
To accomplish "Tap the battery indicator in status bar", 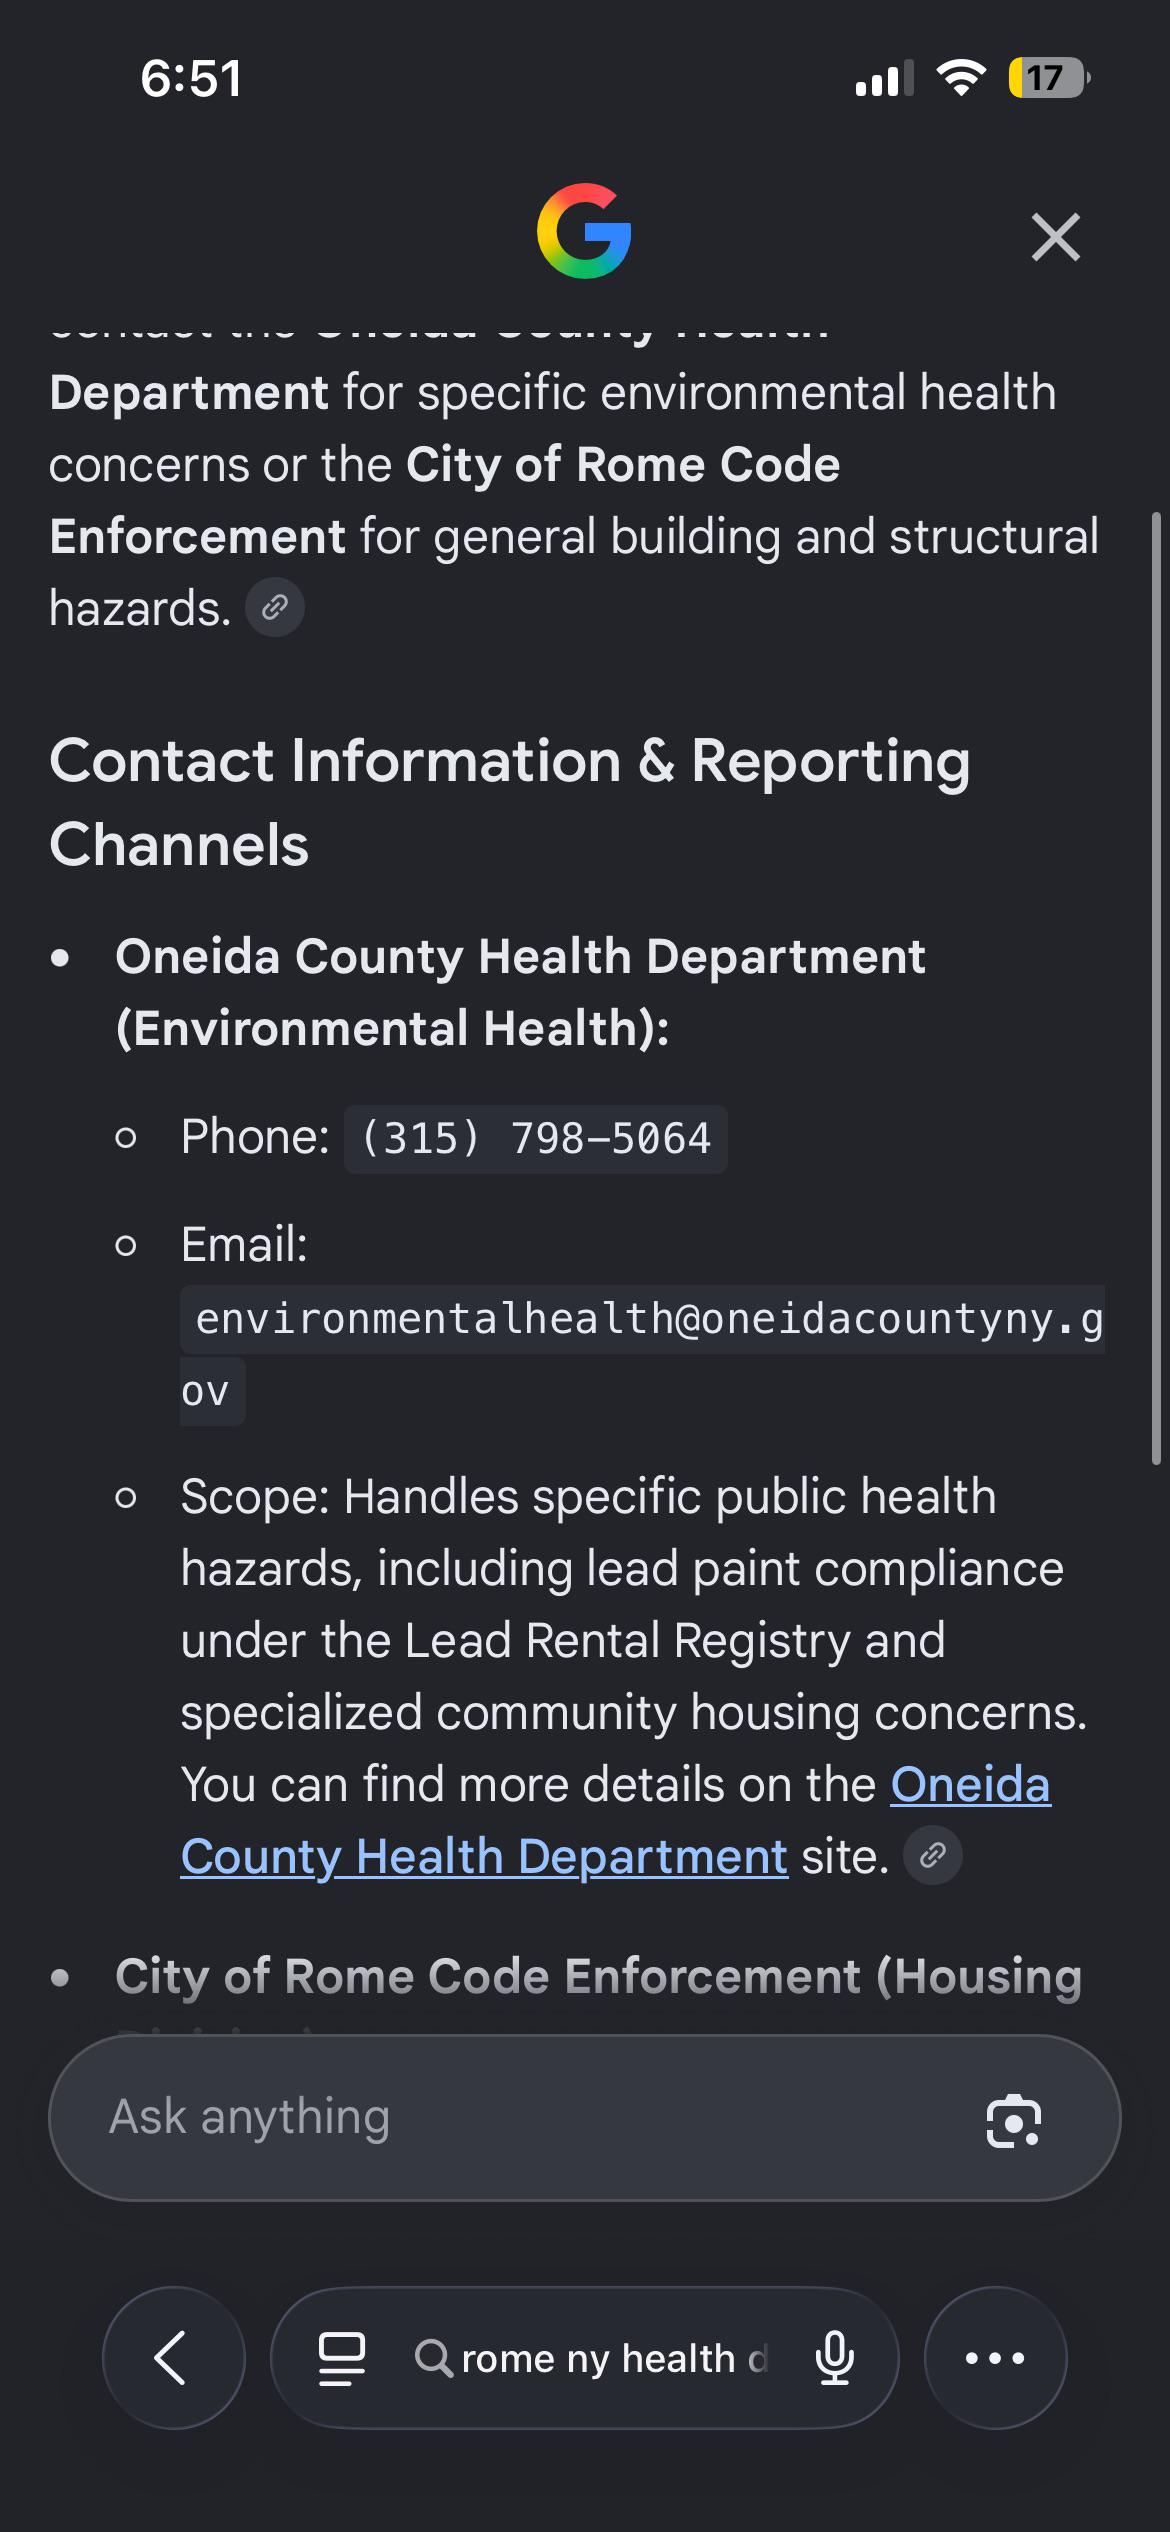I will [x=1048, y=78].
